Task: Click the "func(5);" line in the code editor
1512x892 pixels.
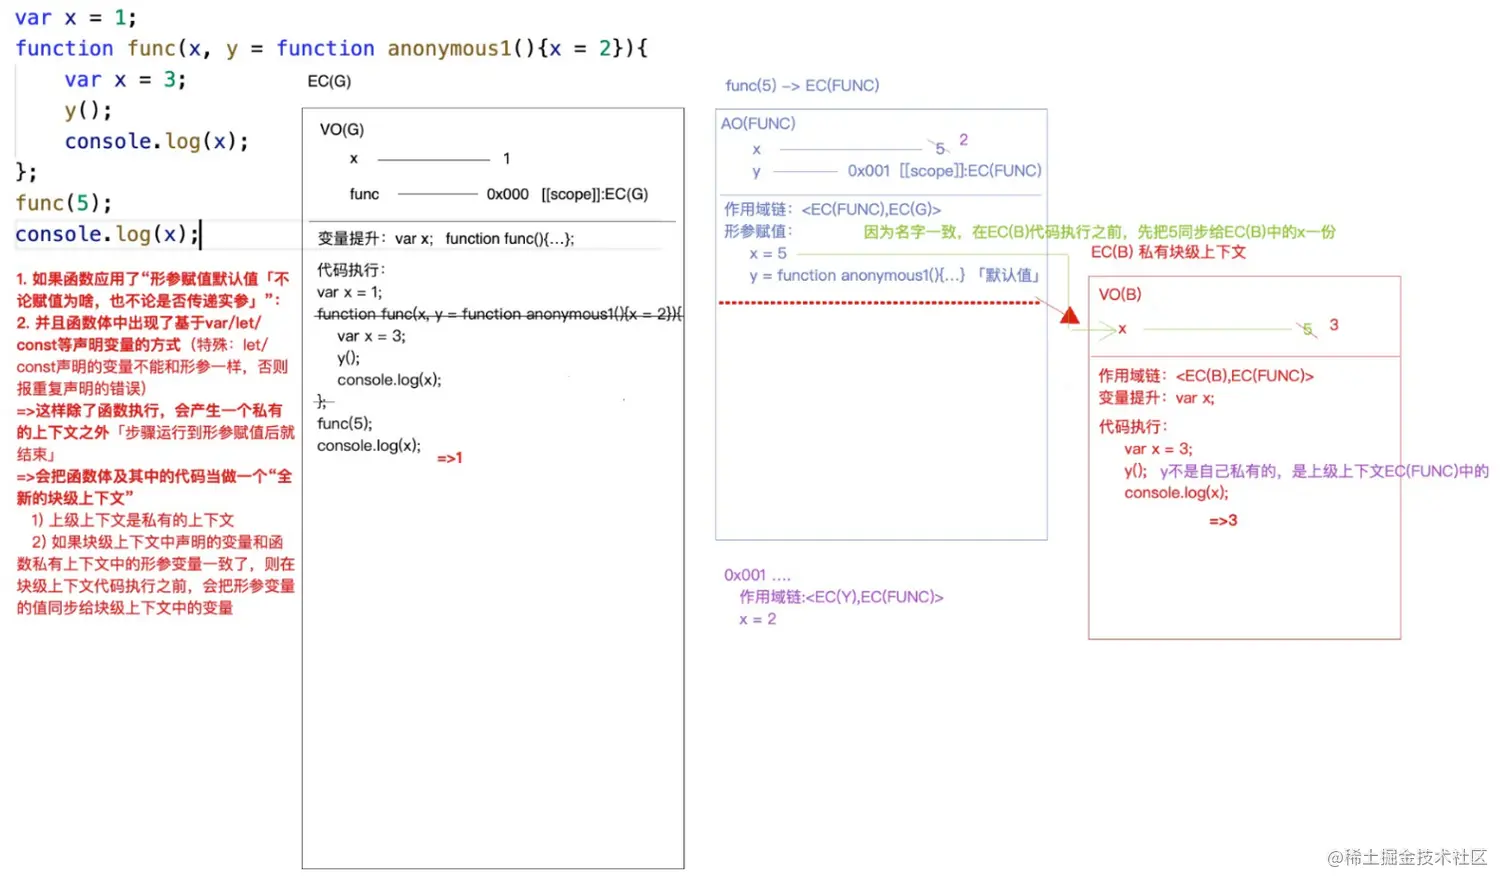Action: click(x=63, y=203)
